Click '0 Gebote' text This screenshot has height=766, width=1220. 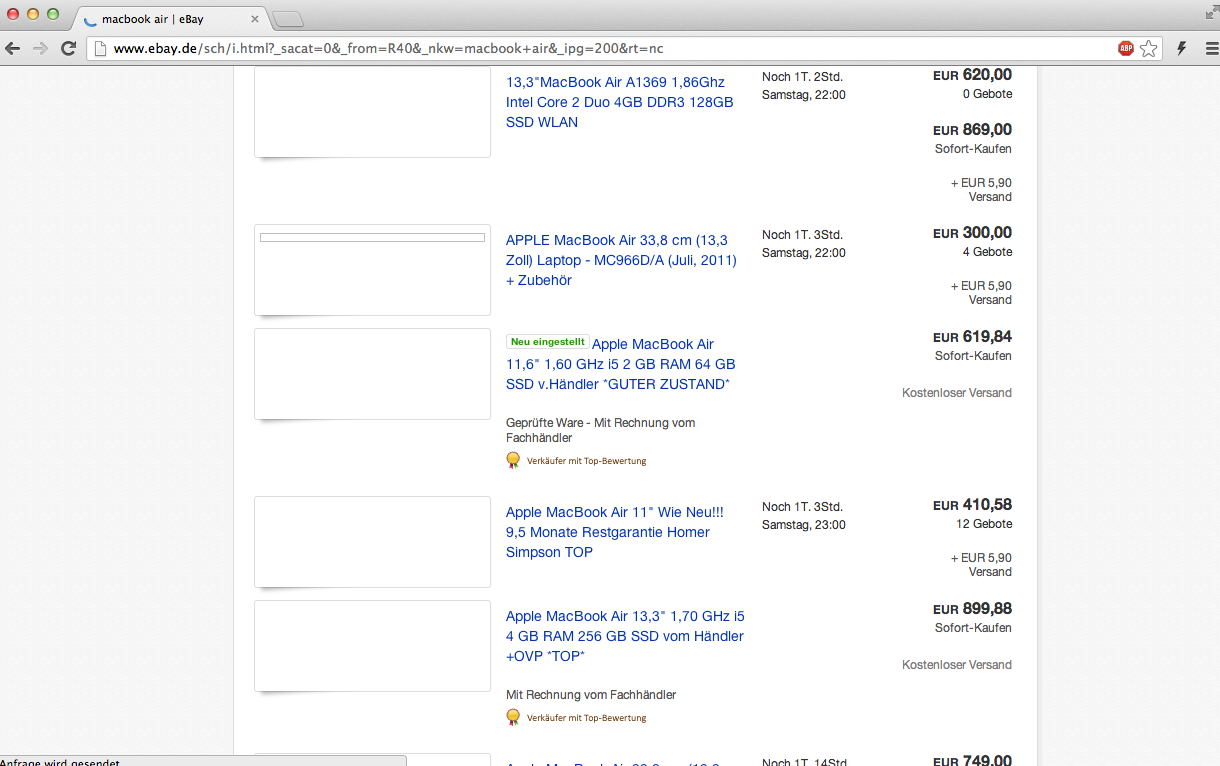coord(987,94)
